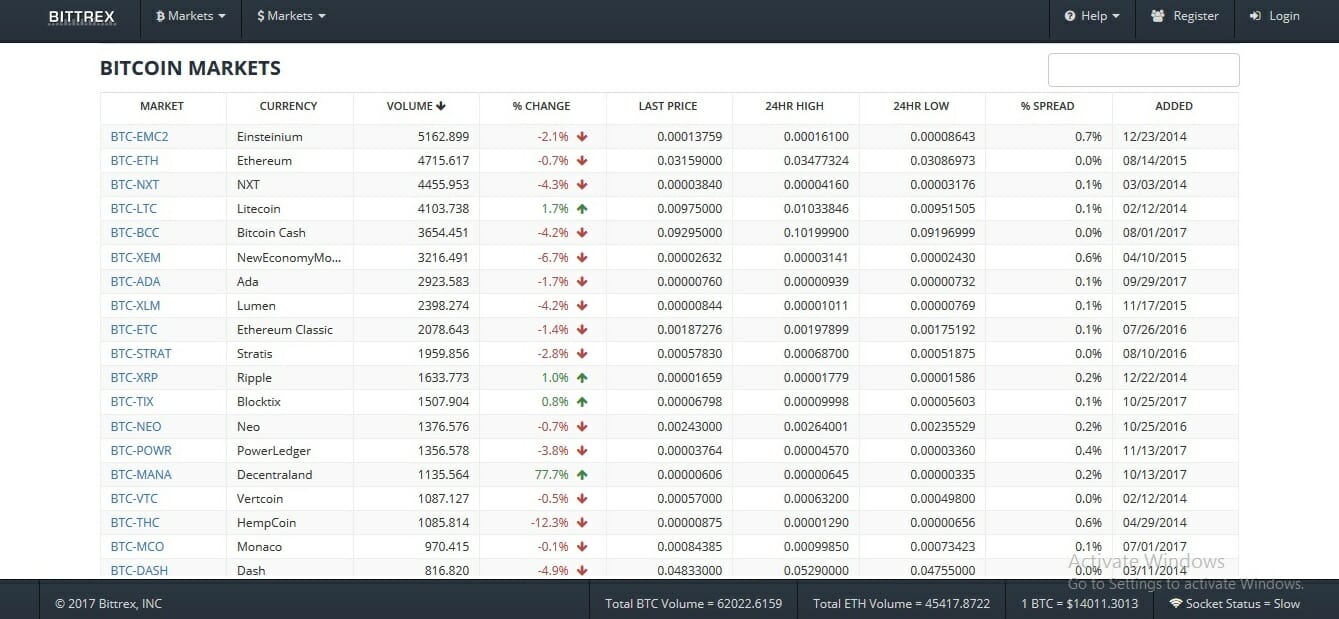Click the Login link
This screenshot has height=619, width=1339.
point(1275,16)
